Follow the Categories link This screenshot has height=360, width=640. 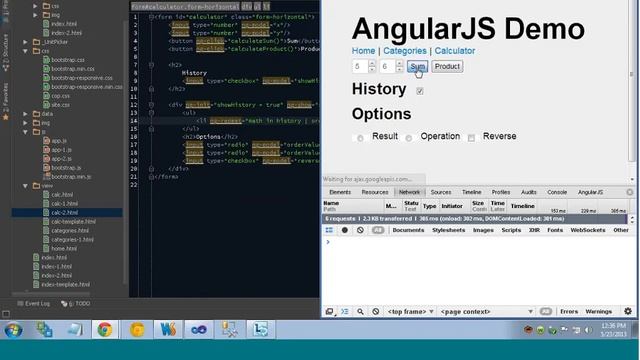[x=404, y=51]
